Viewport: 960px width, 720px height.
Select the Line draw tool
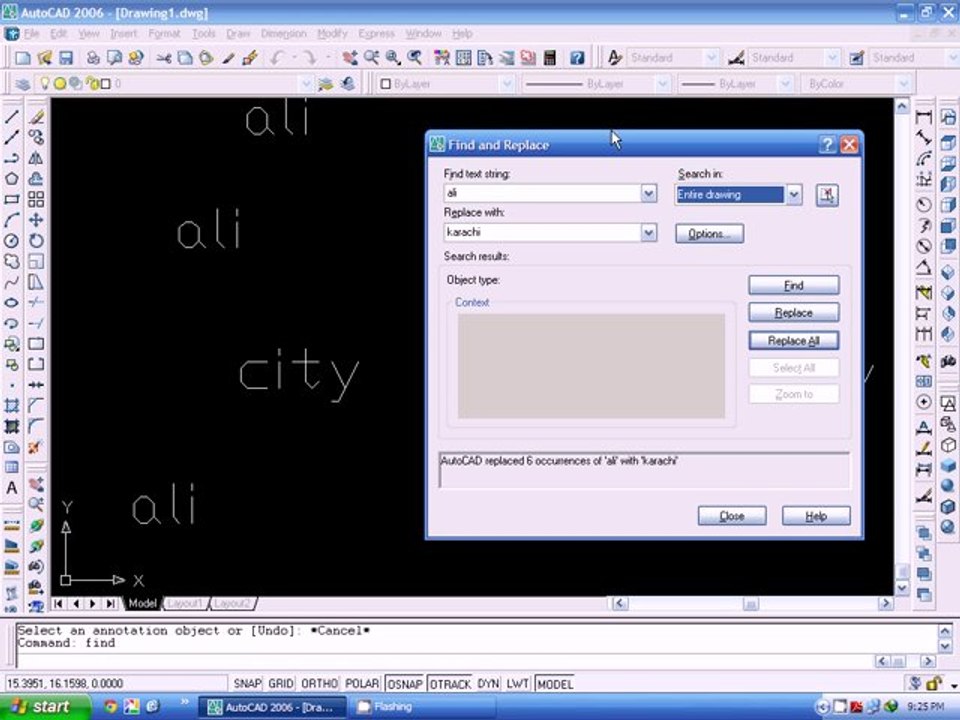tap(12, 116)
